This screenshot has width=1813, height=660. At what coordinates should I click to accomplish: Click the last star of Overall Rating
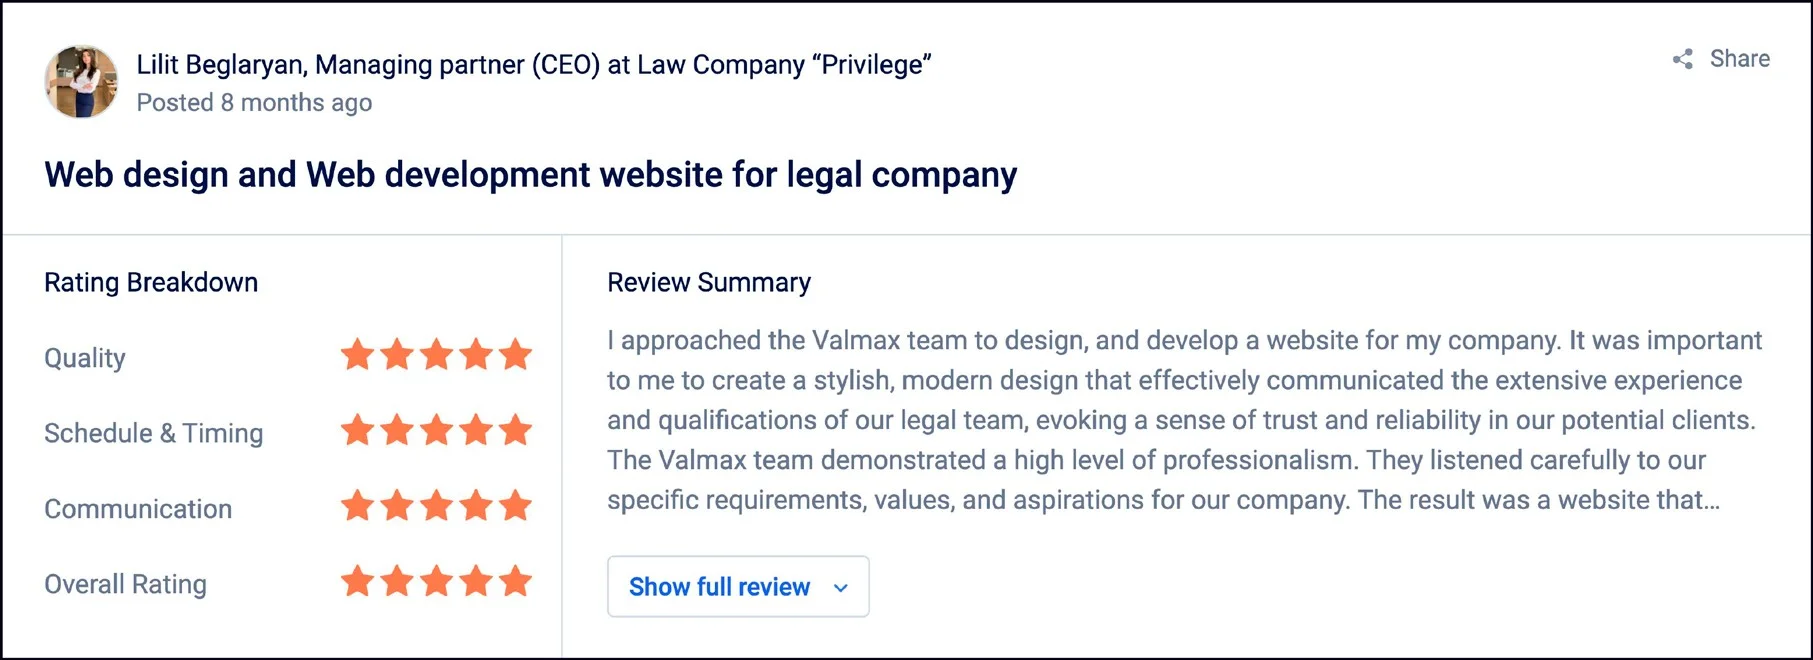[517, 582]
